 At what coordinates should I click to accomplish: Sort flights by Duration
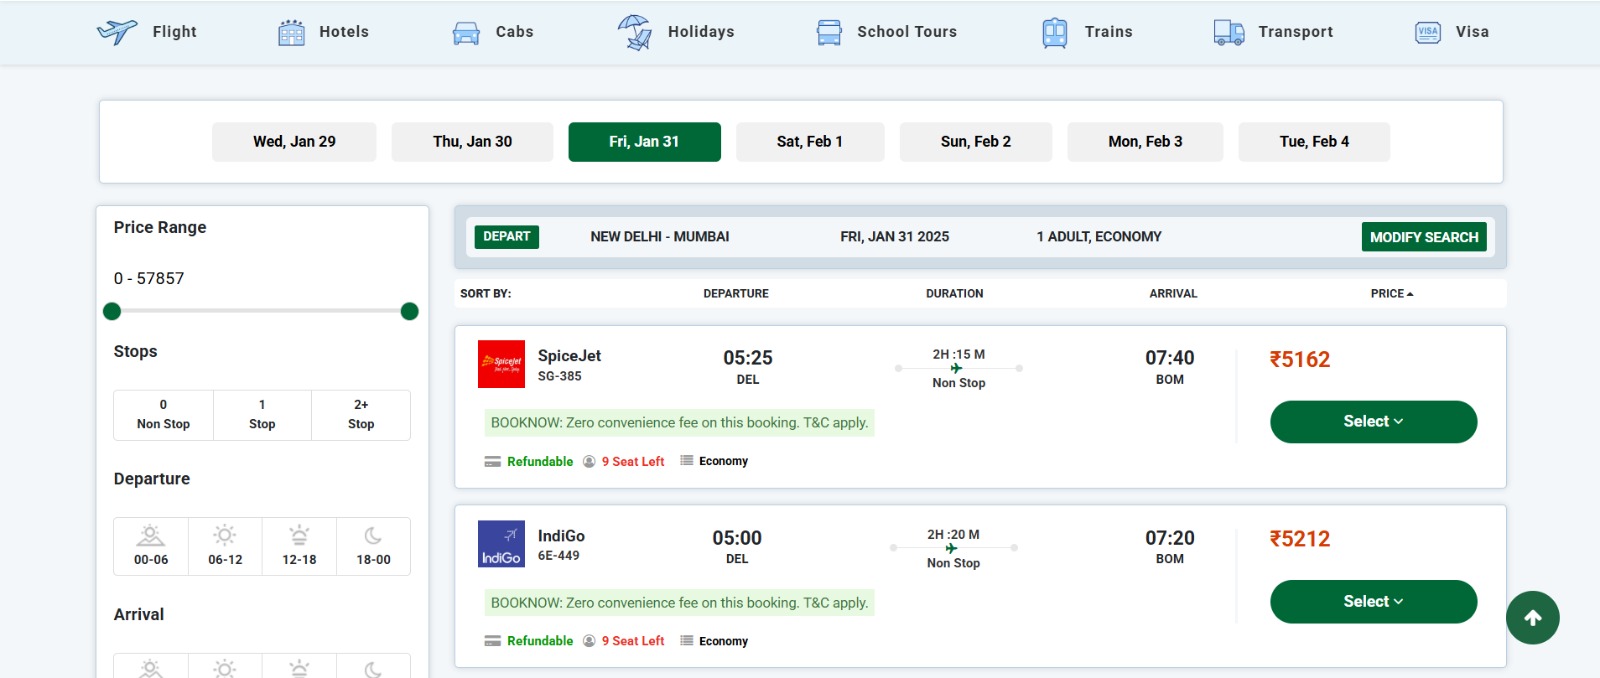(955, 294)
